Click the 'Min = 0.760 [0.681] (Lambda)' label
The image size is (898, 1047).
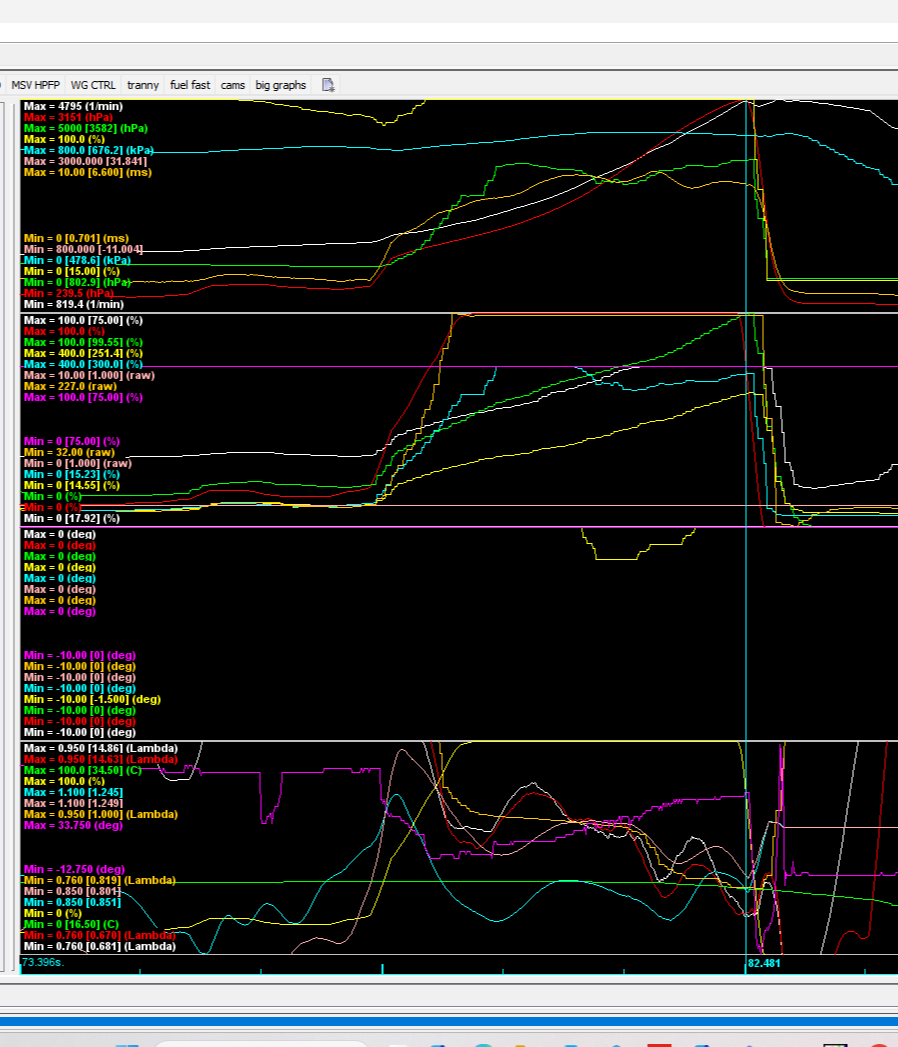tap(99, 946)
